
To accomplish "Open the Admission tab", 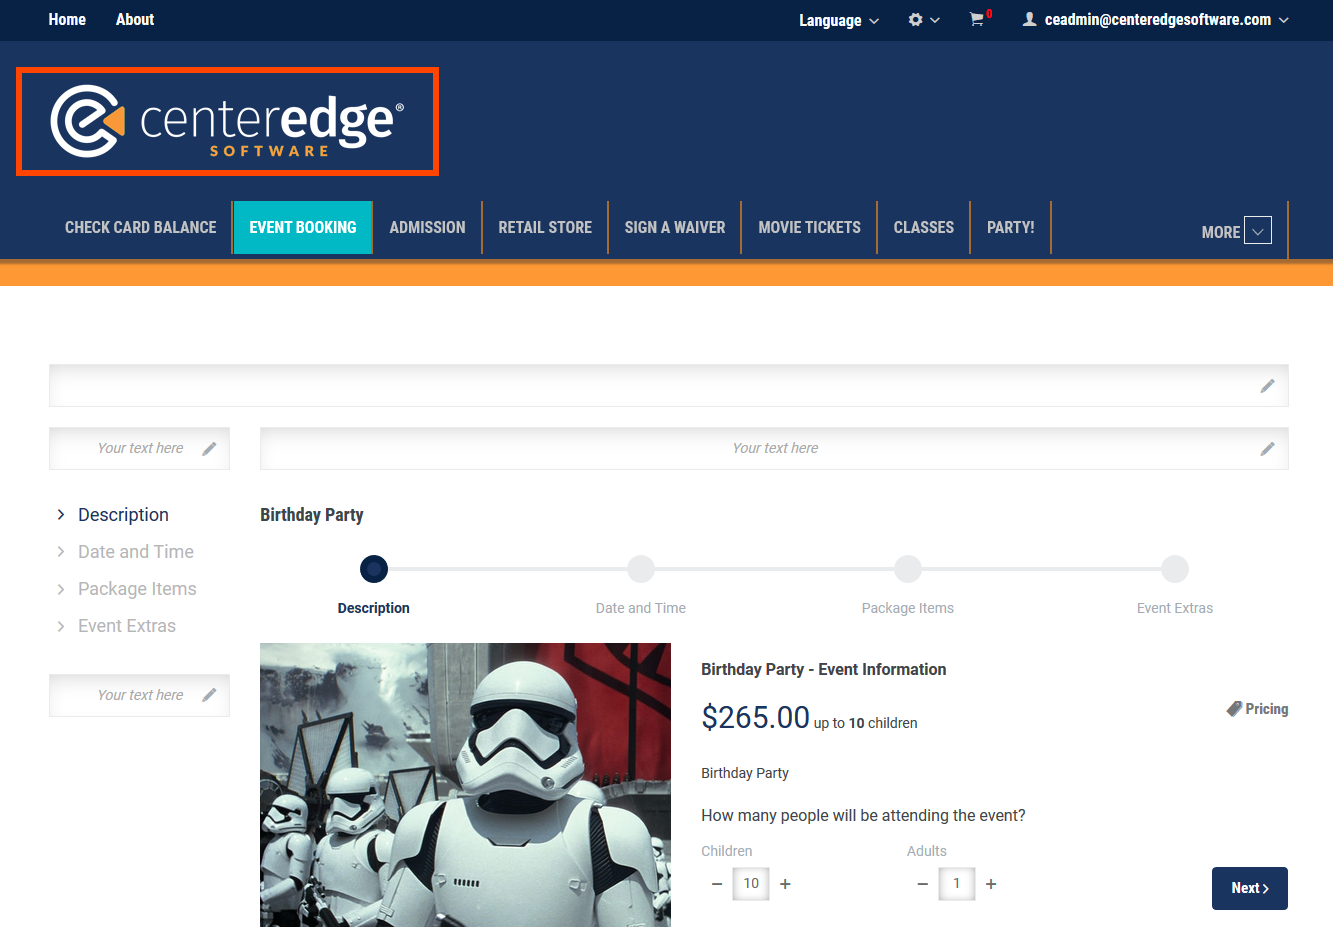I will 428,228.
